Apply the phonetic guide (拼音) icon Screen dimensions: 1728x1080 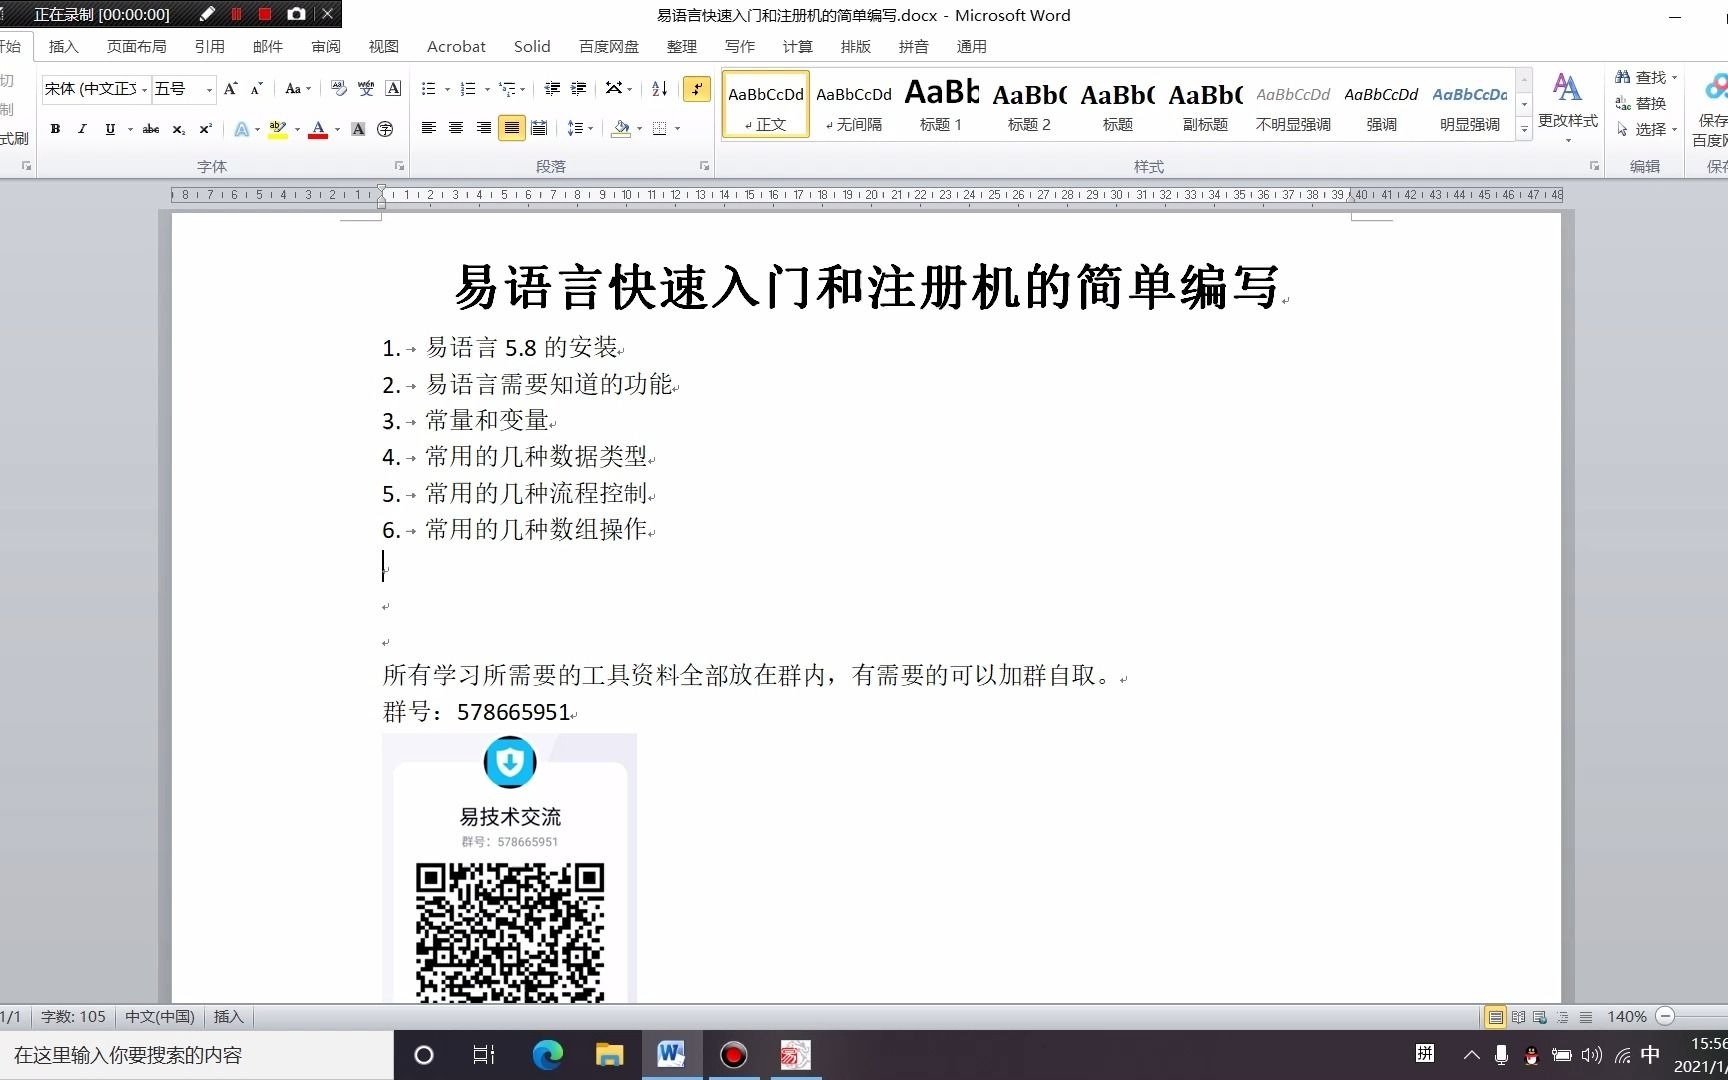click(365, 89)
